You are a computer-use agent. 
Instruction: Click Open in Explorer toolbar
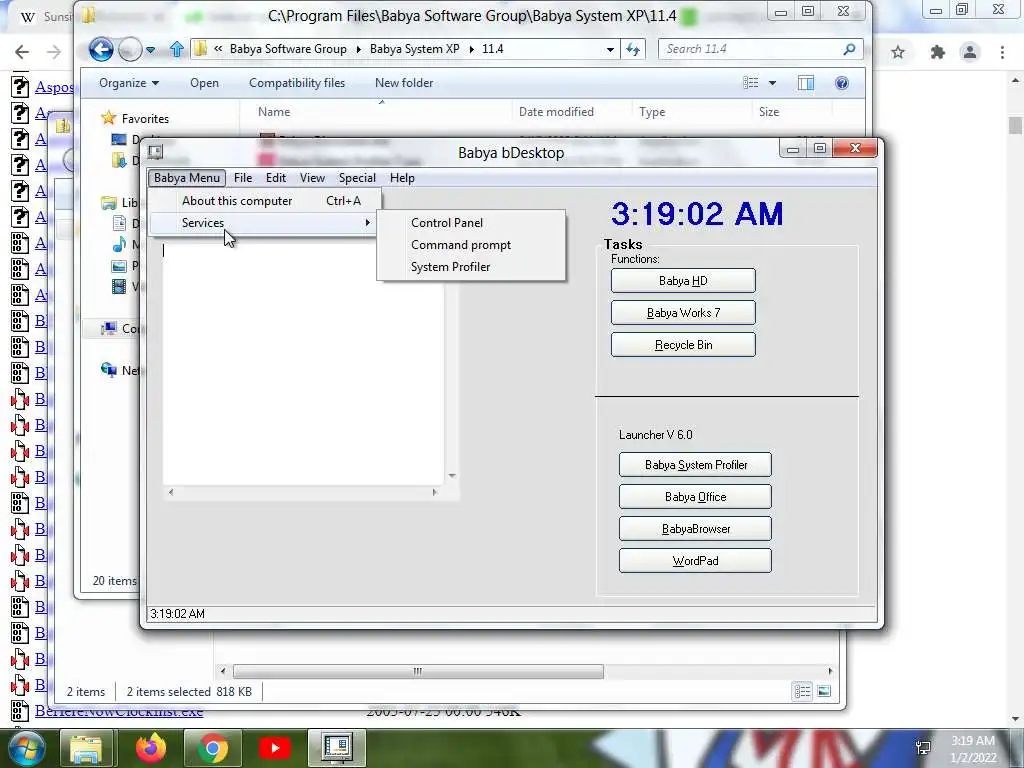(x=204, y=83)
